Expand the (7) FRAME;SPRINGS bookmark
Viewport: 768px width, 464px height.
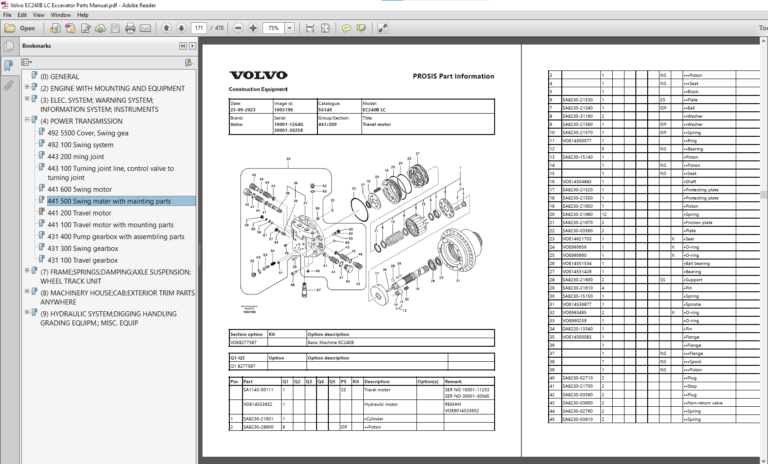(x=27, y=270)
